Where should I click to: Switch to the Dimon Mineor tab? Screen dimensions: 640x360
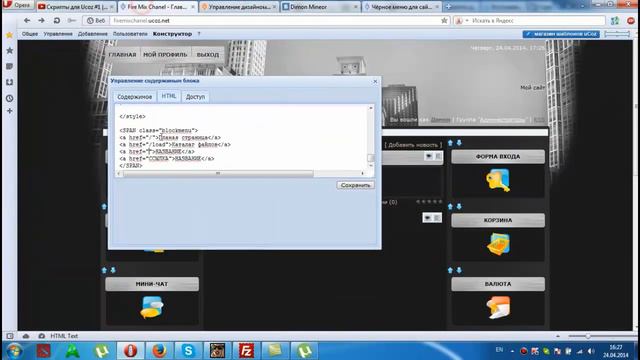click(x=320, y=7)
